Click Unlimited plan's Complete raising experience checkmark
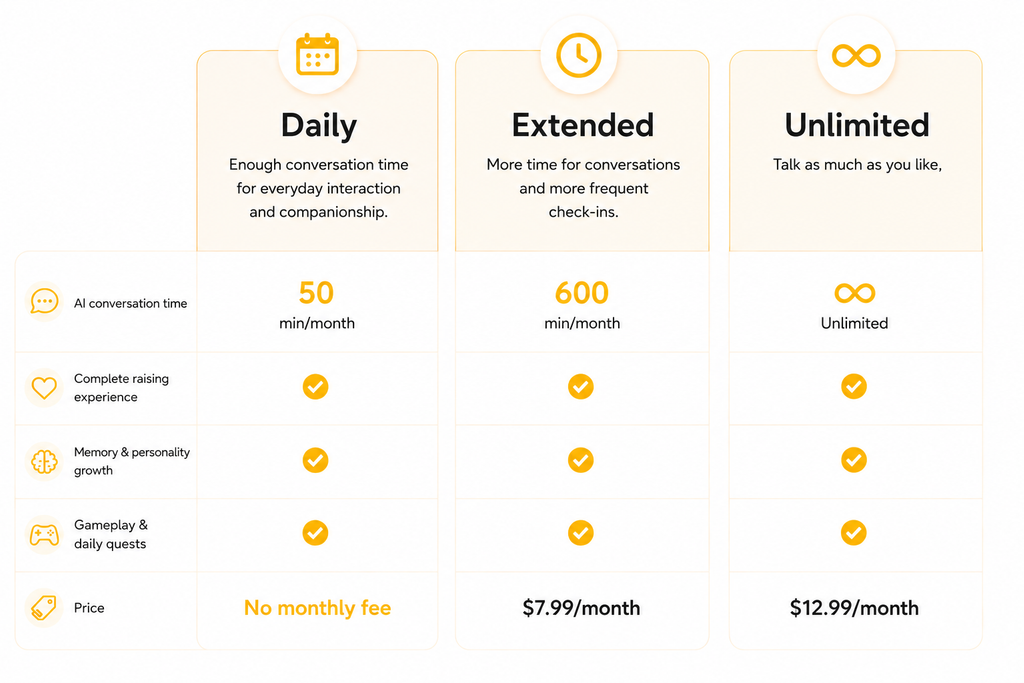This screenshot has height=683, width=1024. tap(854, 387)
